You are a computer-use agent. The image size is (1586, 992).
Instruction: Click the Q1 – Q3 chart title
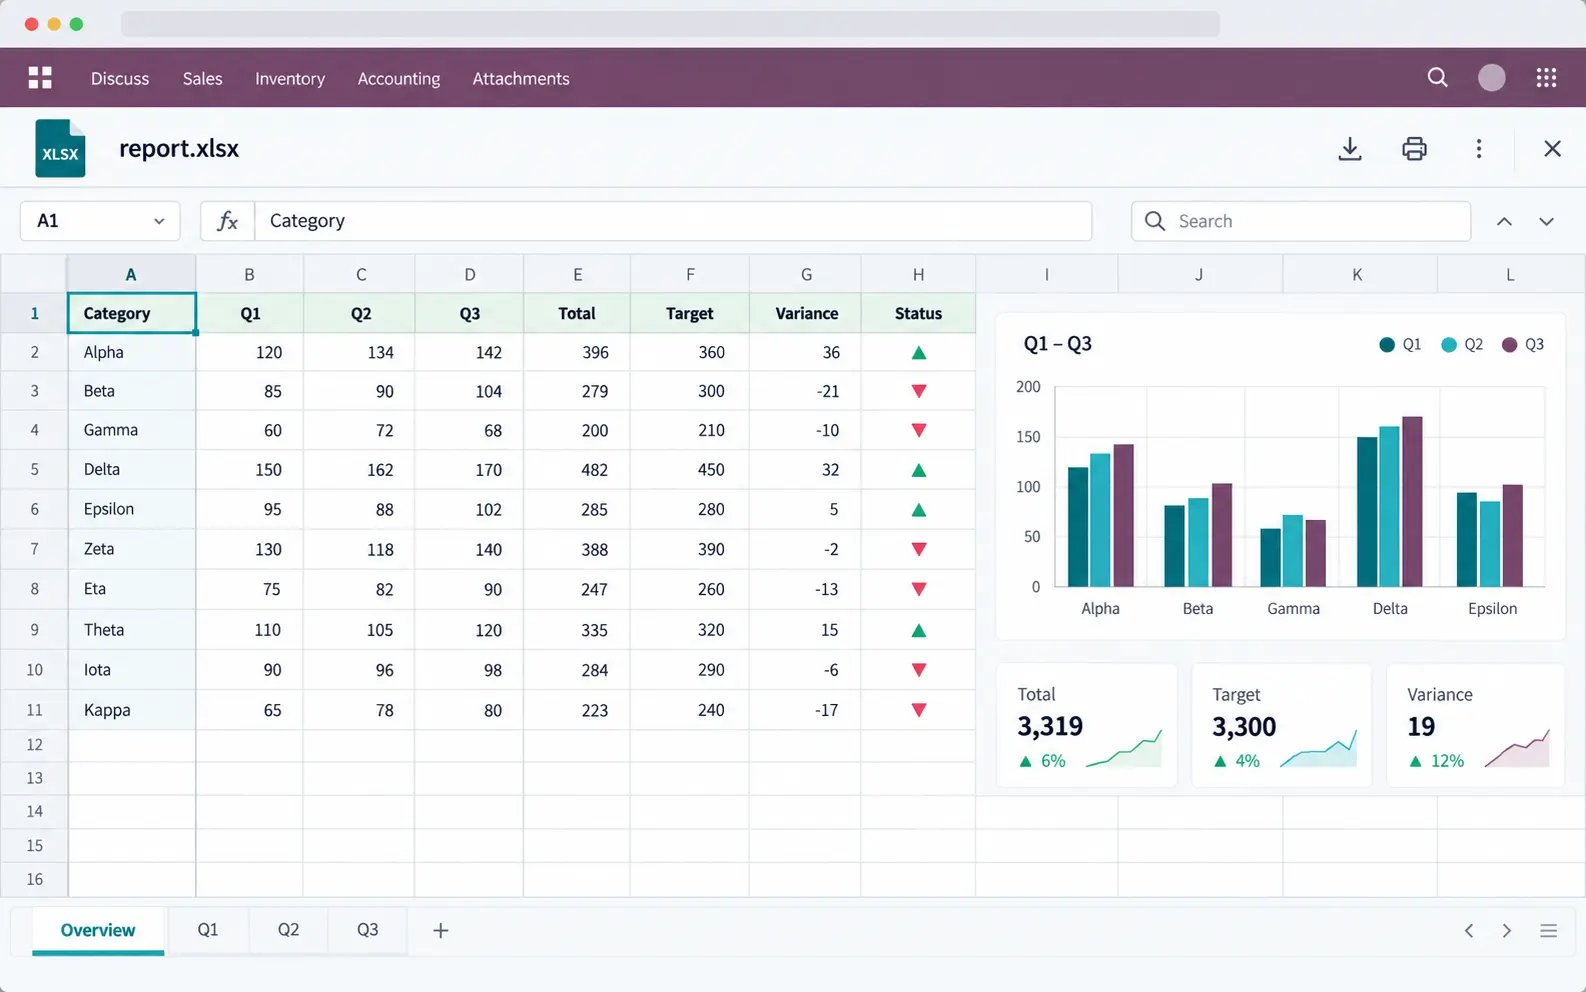pyautogui.click(x=1057, y=344)
